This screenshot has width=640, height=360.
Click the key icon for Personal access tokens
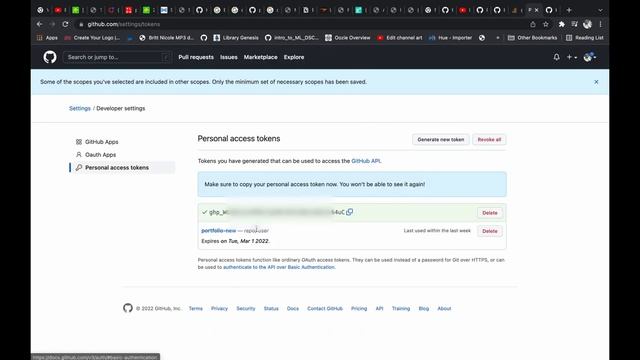(x=79, y=167)
